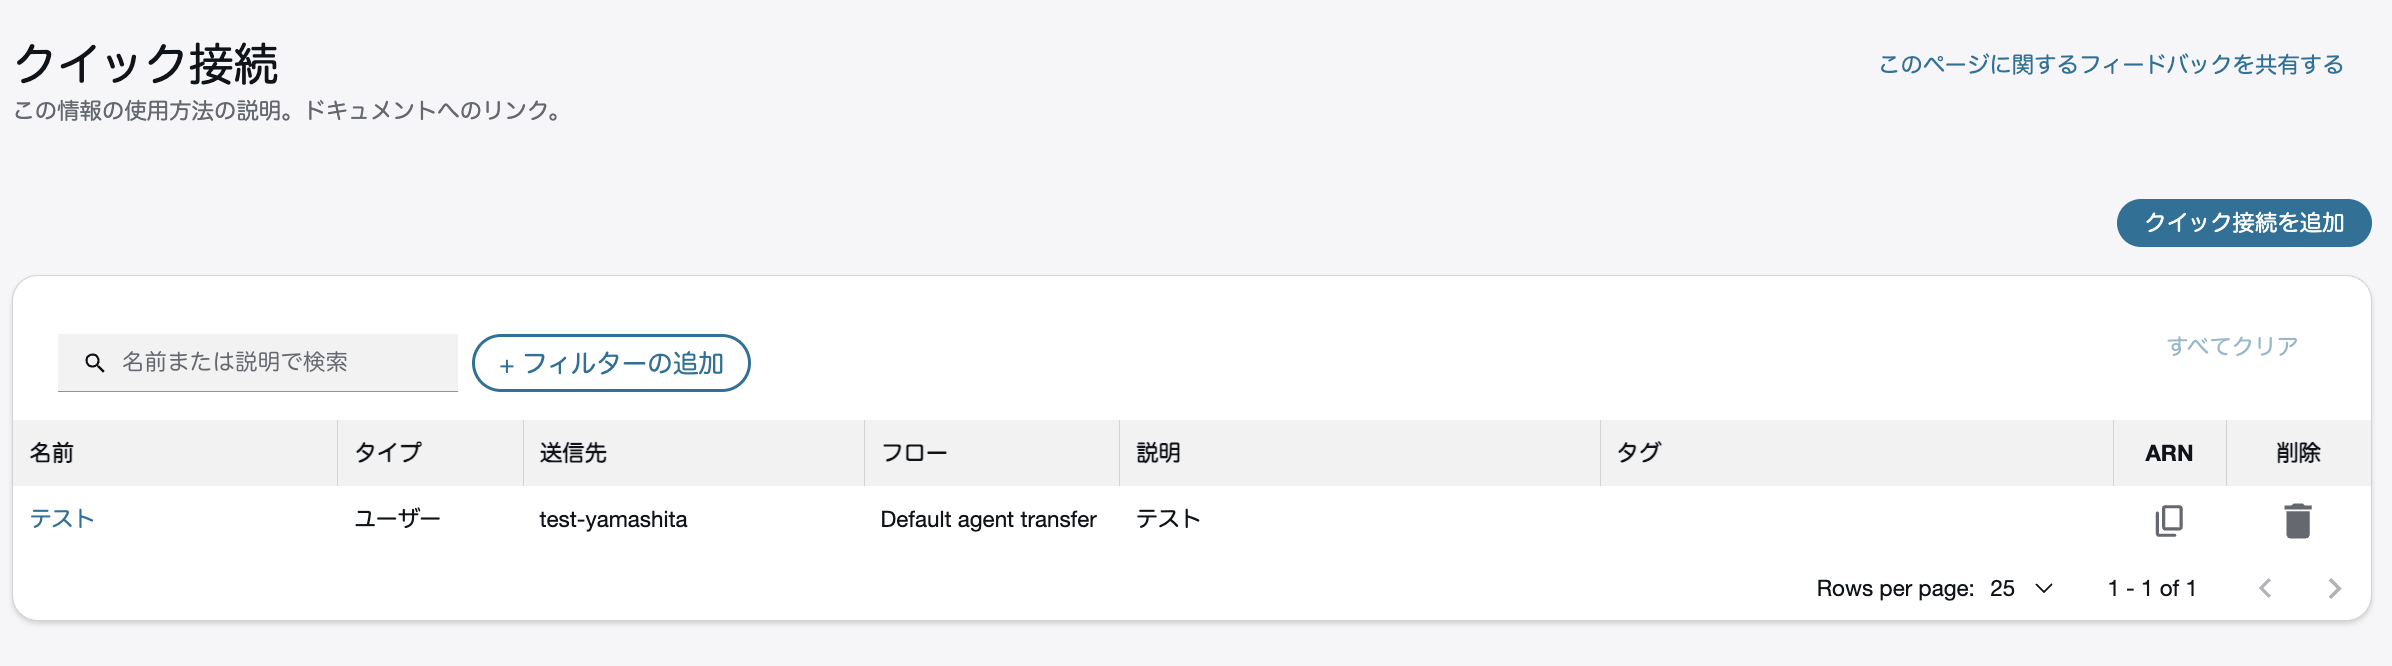Go to the next page with right arrow

click(x=2335, y=589)
